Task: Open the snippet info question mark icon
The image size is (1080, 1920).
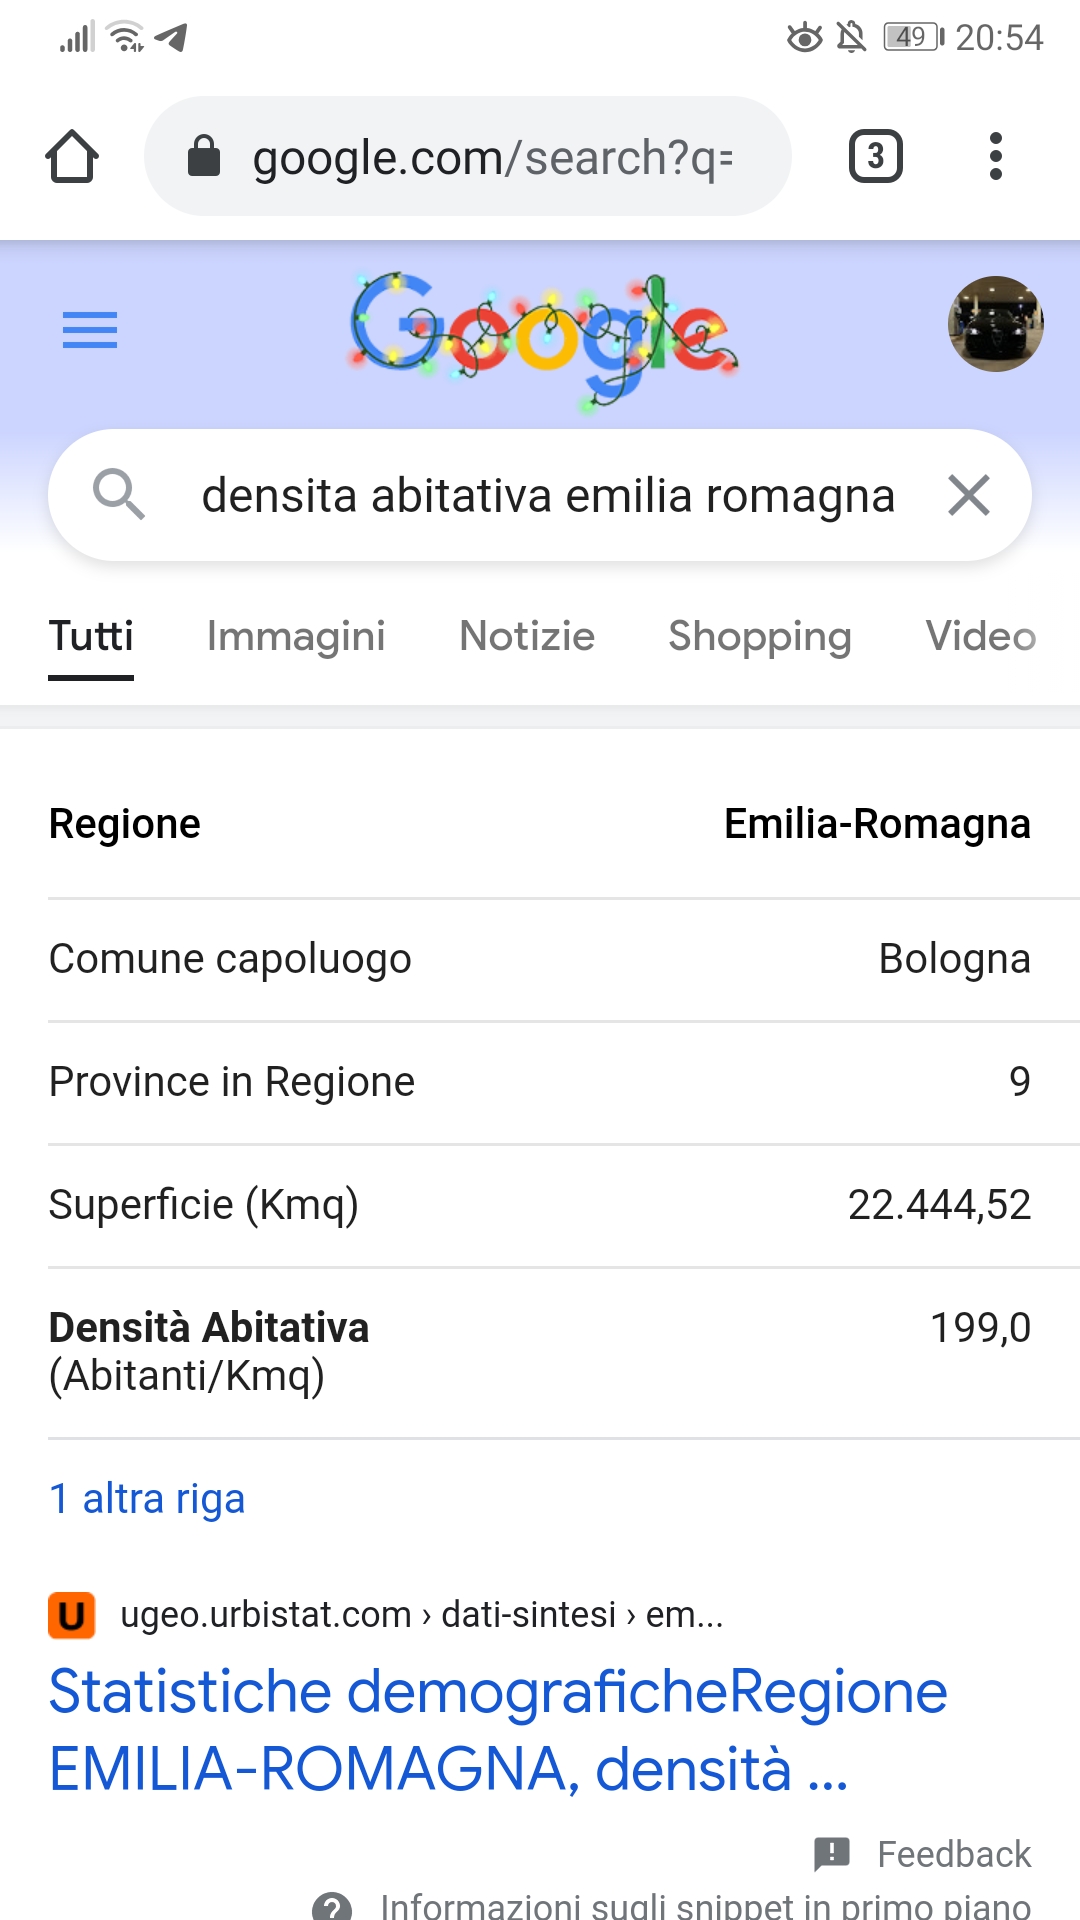Action: click(x=332, y=1906)
